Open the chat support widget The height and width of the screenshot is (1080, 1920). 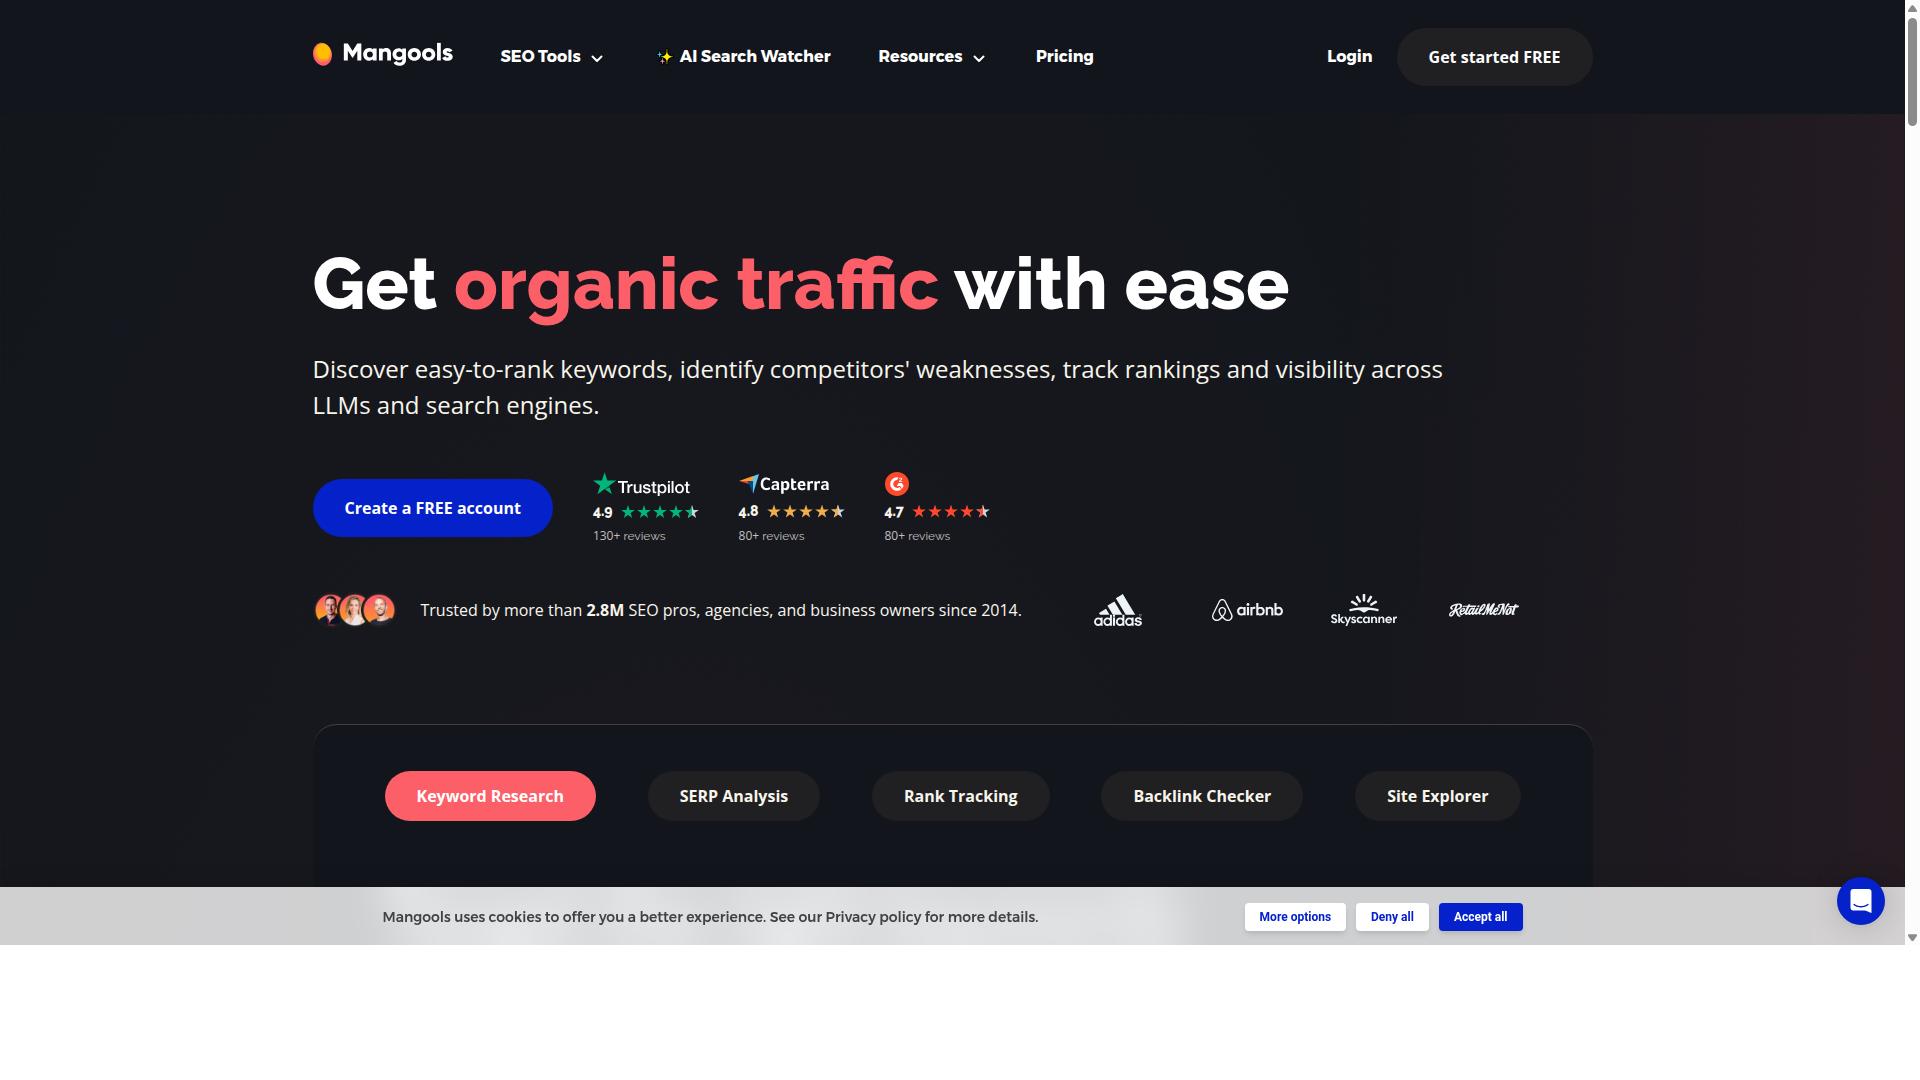[x=1860, y=901]
